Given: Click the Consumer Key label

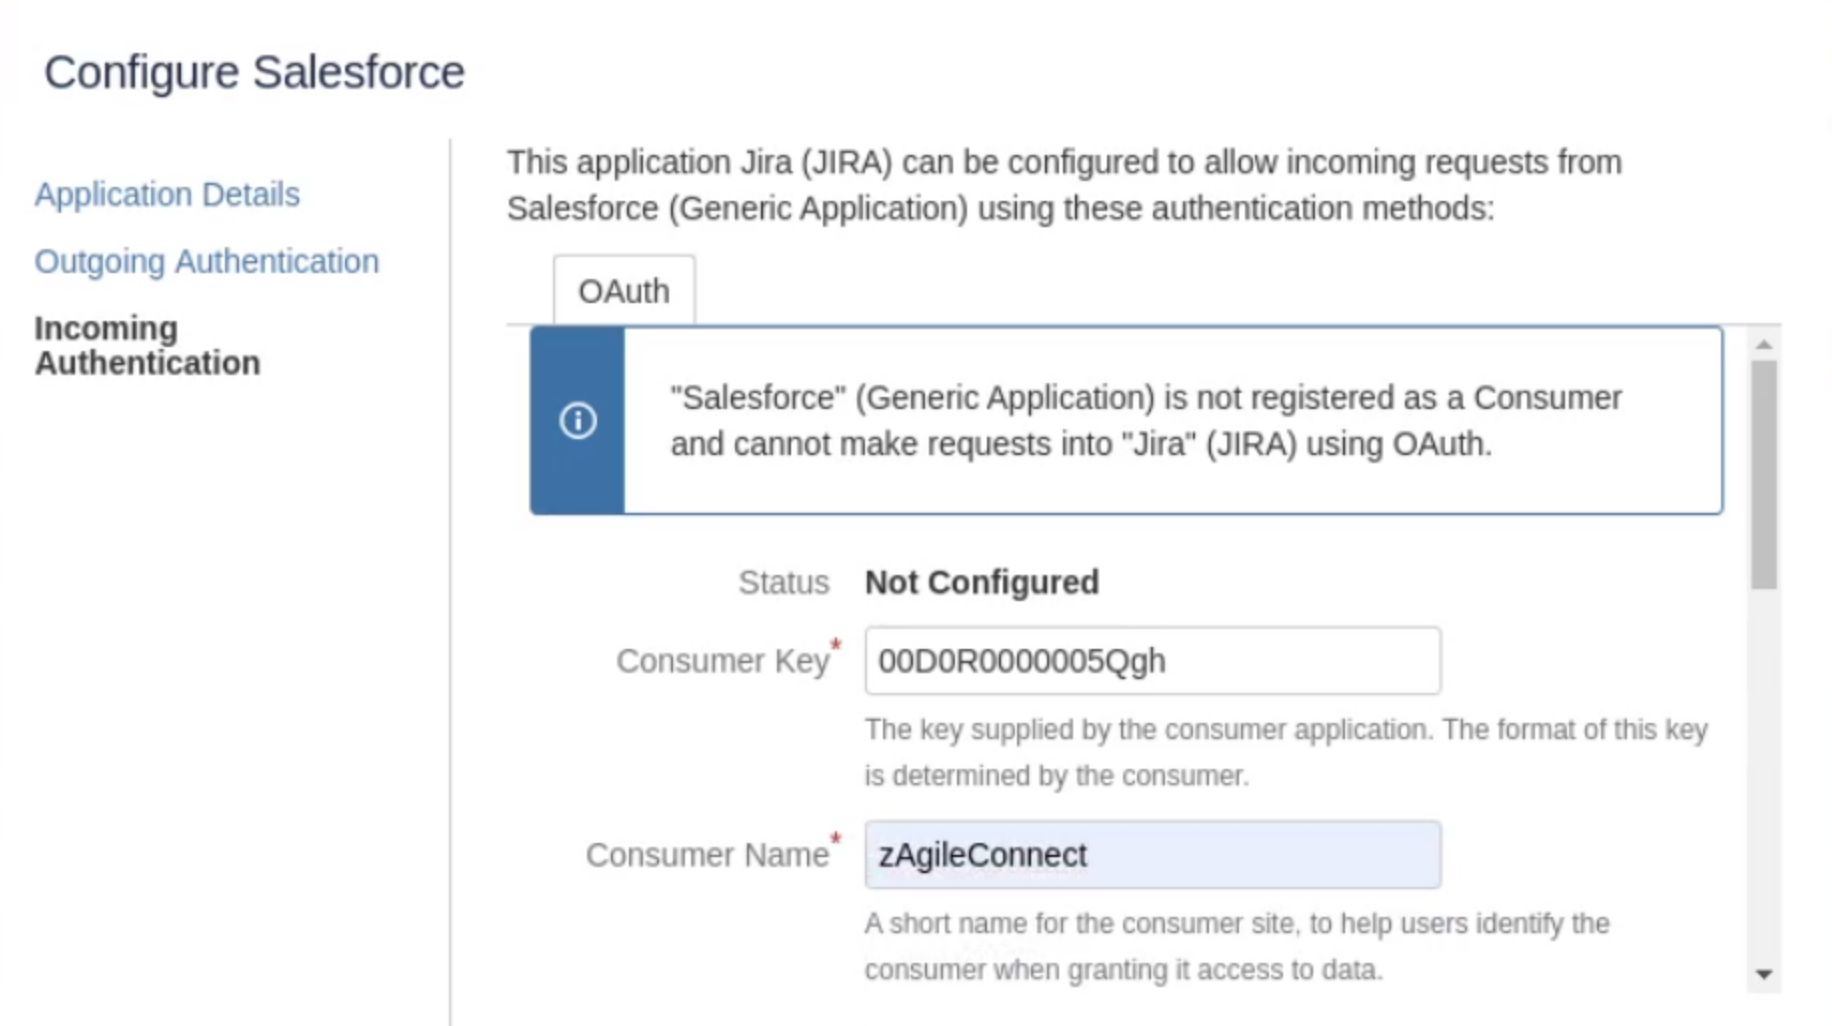Looking at the screenshot, I should point(722,661).
